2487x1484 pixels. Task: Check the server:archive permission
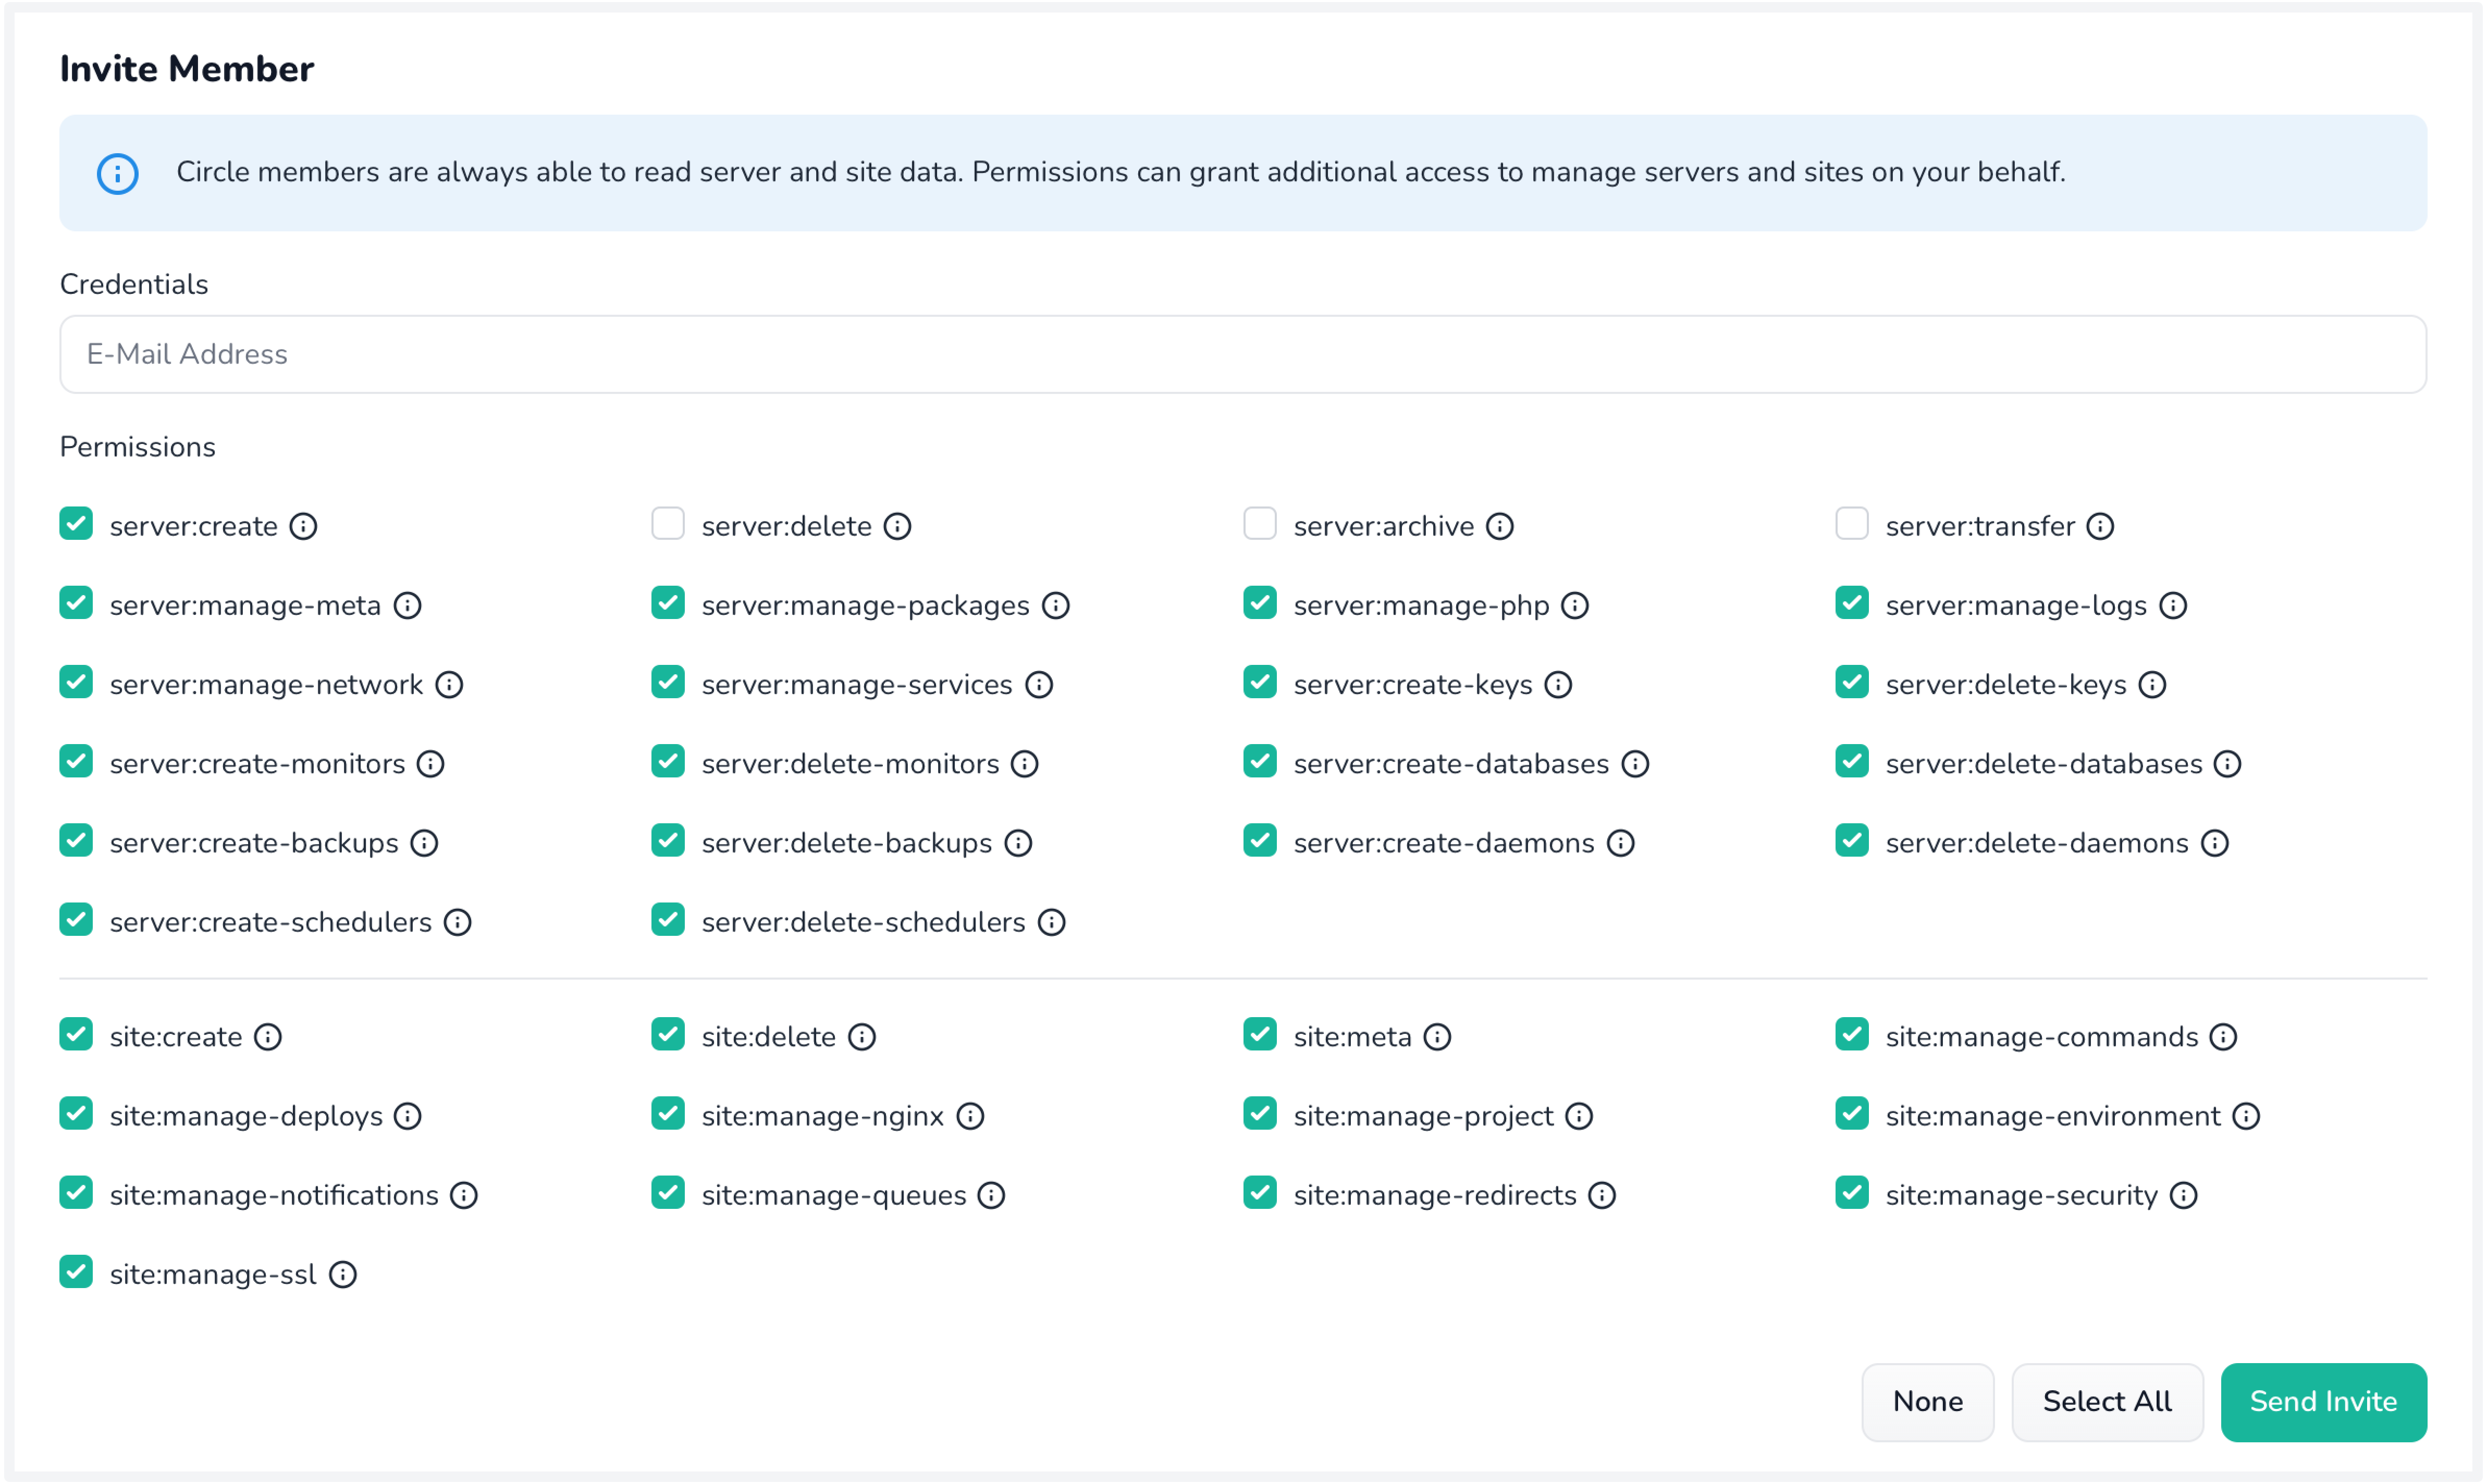[x=1260, y=523]
